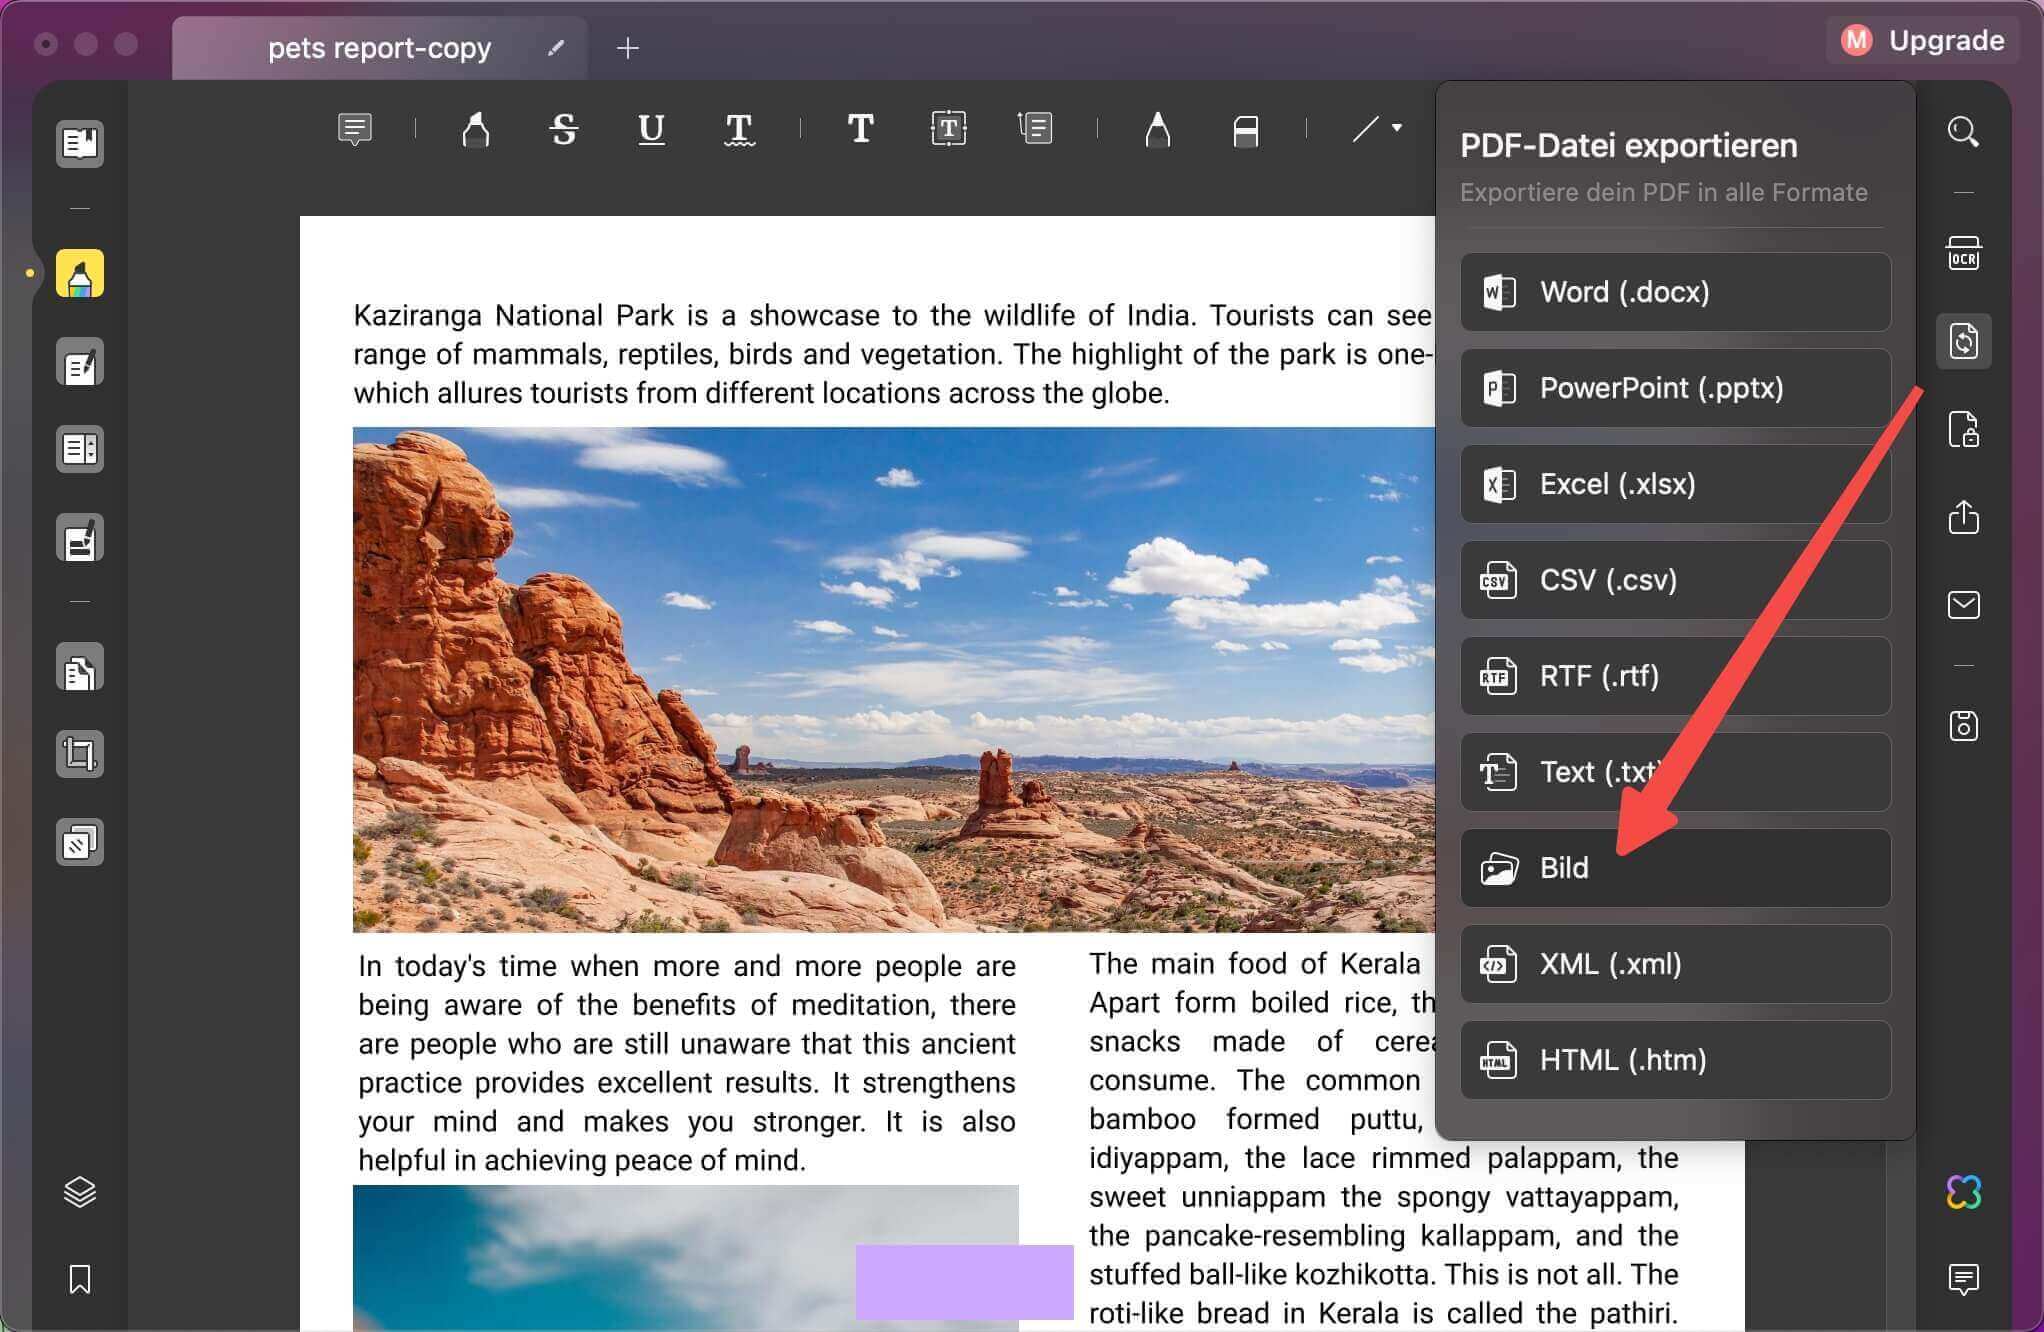
Task: Select the crop tool in the left sidebar
Action: (x=79, y=754)
